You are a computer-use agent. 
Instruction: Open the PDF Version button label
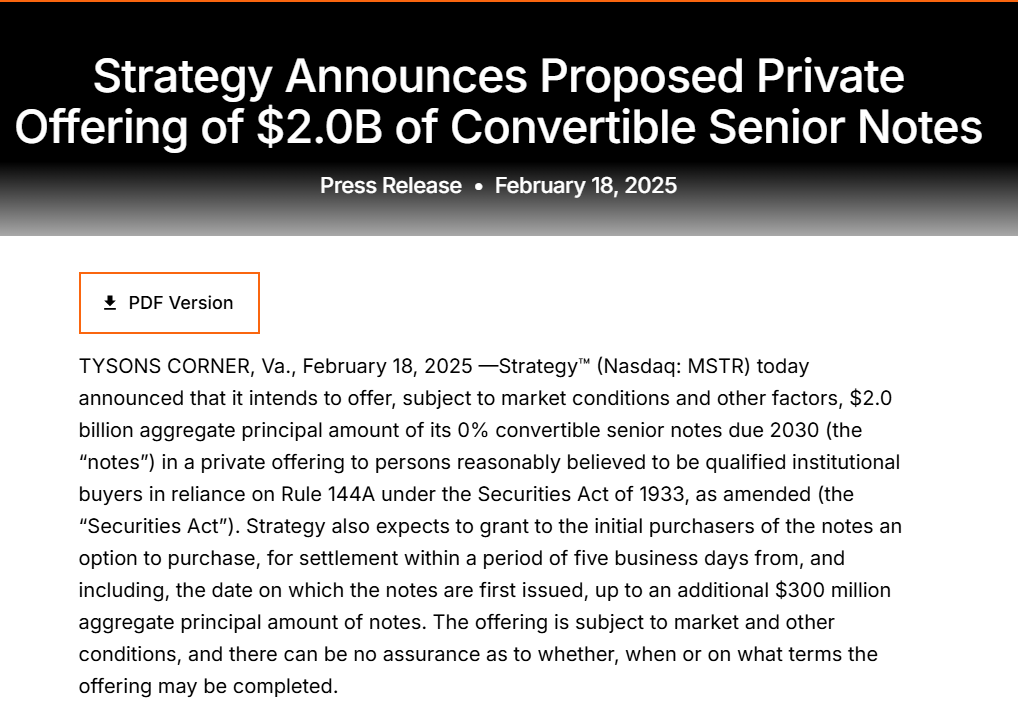(x=181, y=303)
